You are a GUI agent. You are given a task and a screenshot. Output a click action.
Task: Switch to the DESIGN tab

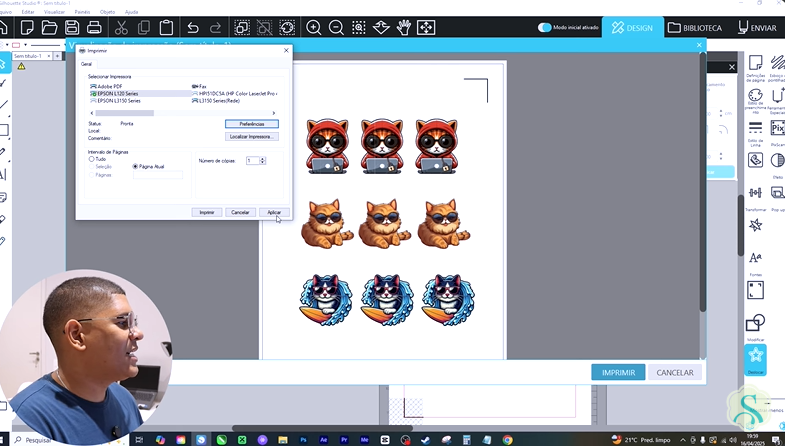coord(633,28)
